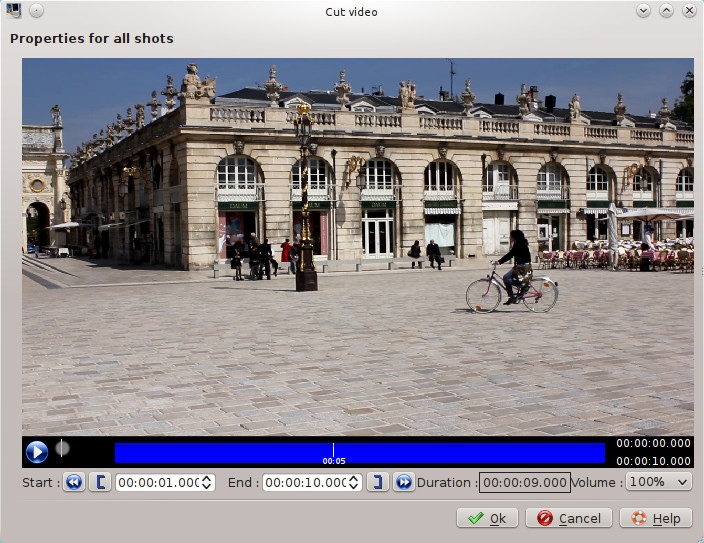This screenshot has width=704, height=543.
Task: Cancel the Cut video dialog
Action: point(569,518)
